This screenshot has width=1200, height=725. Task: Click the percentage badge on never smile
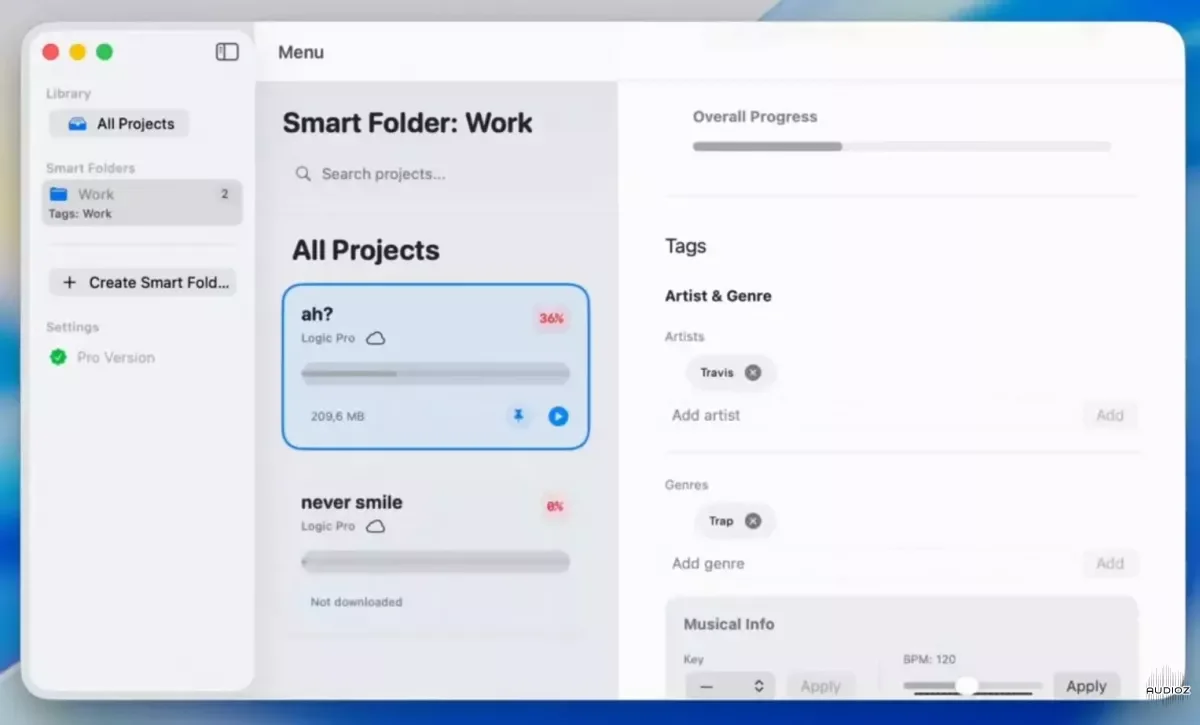(x=554, y=506)
